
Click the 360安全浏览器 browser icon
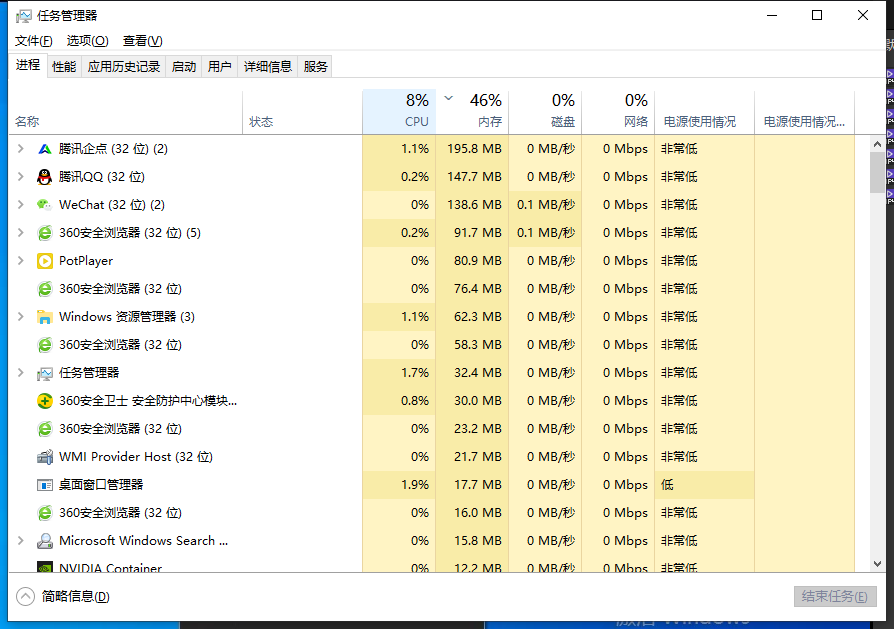coord(43,232)
